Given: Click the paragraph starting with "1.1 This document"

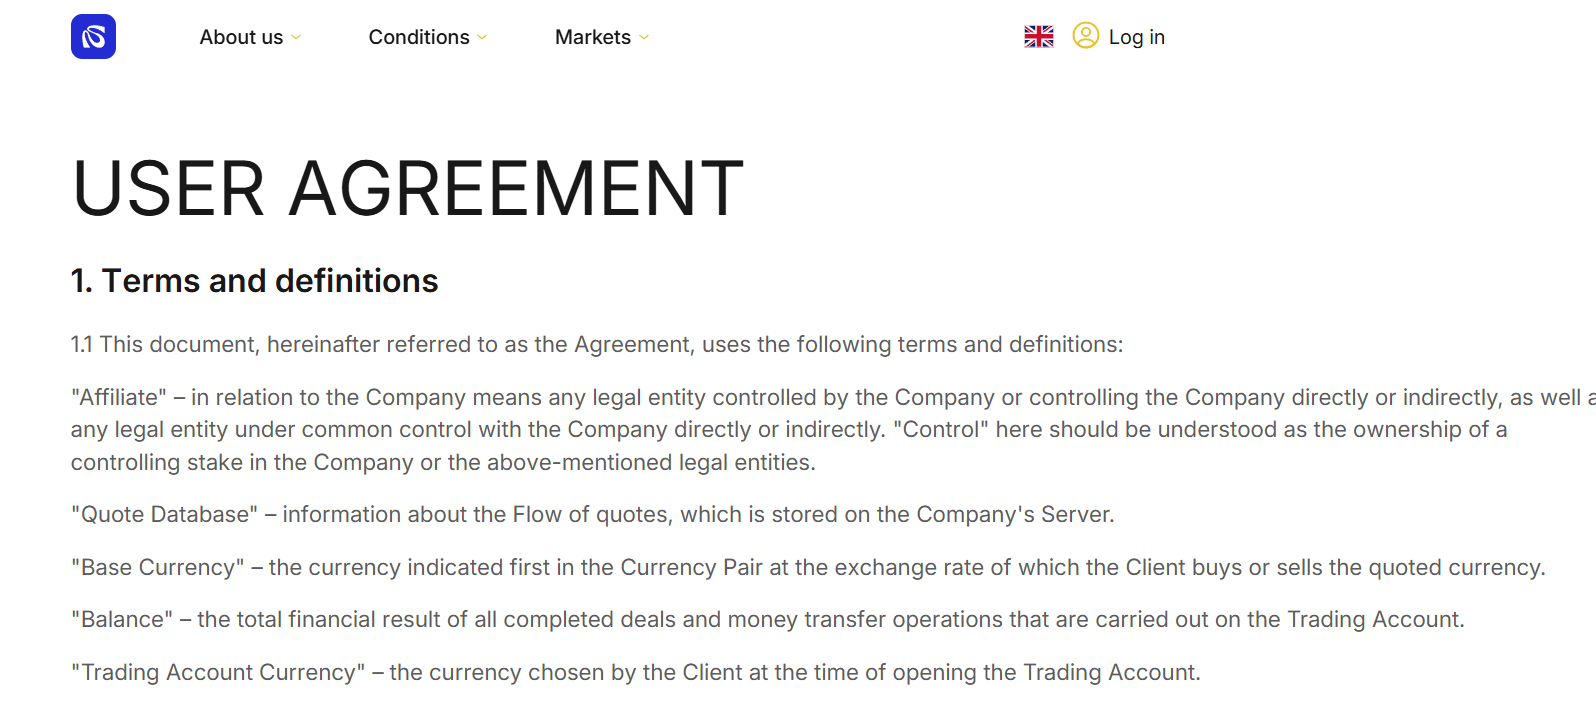Looking at the screenshot, I should pyautogui.click(x=596, y=345).
